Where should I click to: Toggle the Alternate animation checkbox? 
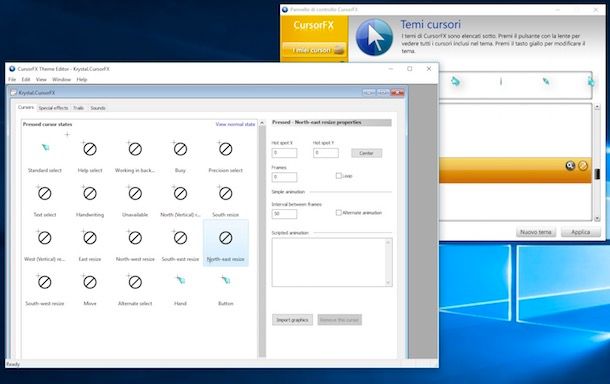pyautogui.click(x=338, y=212)
